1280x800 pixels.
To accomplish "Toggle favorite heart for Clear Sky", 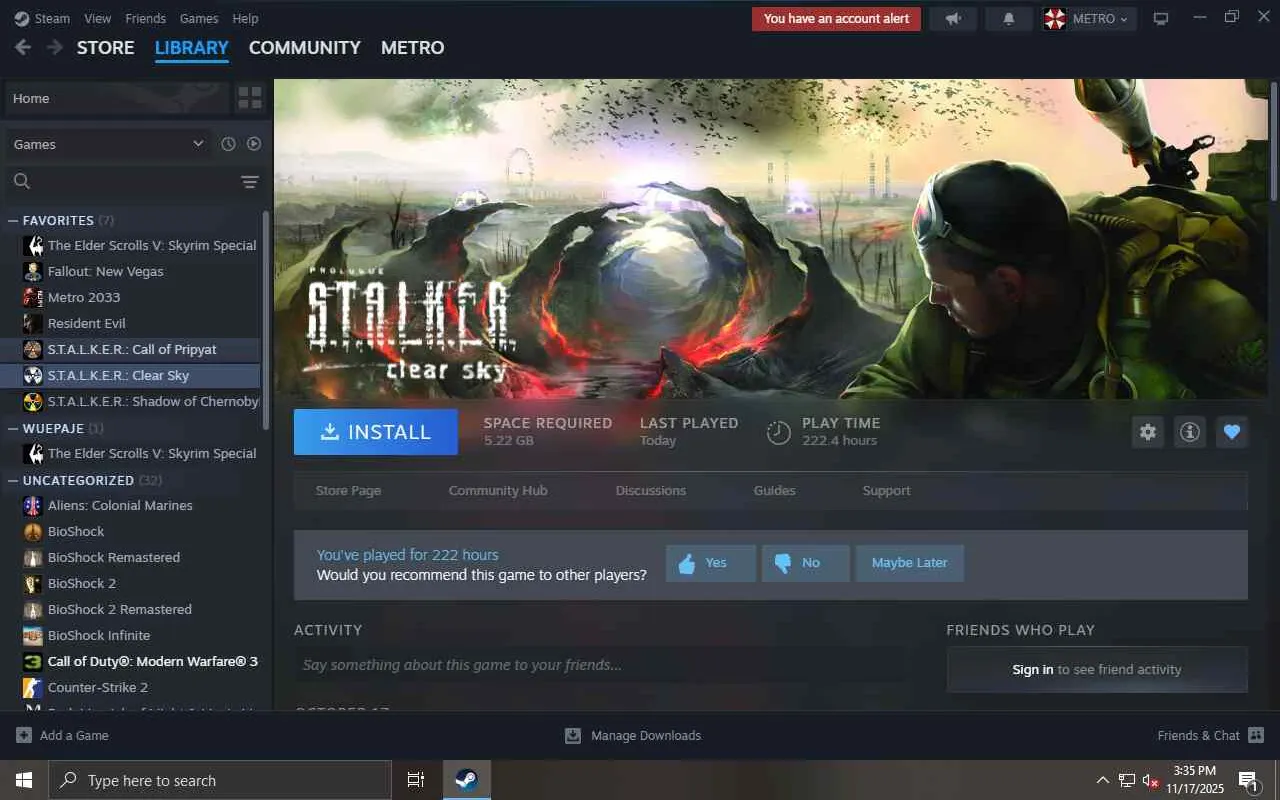I will point(1232,432).
